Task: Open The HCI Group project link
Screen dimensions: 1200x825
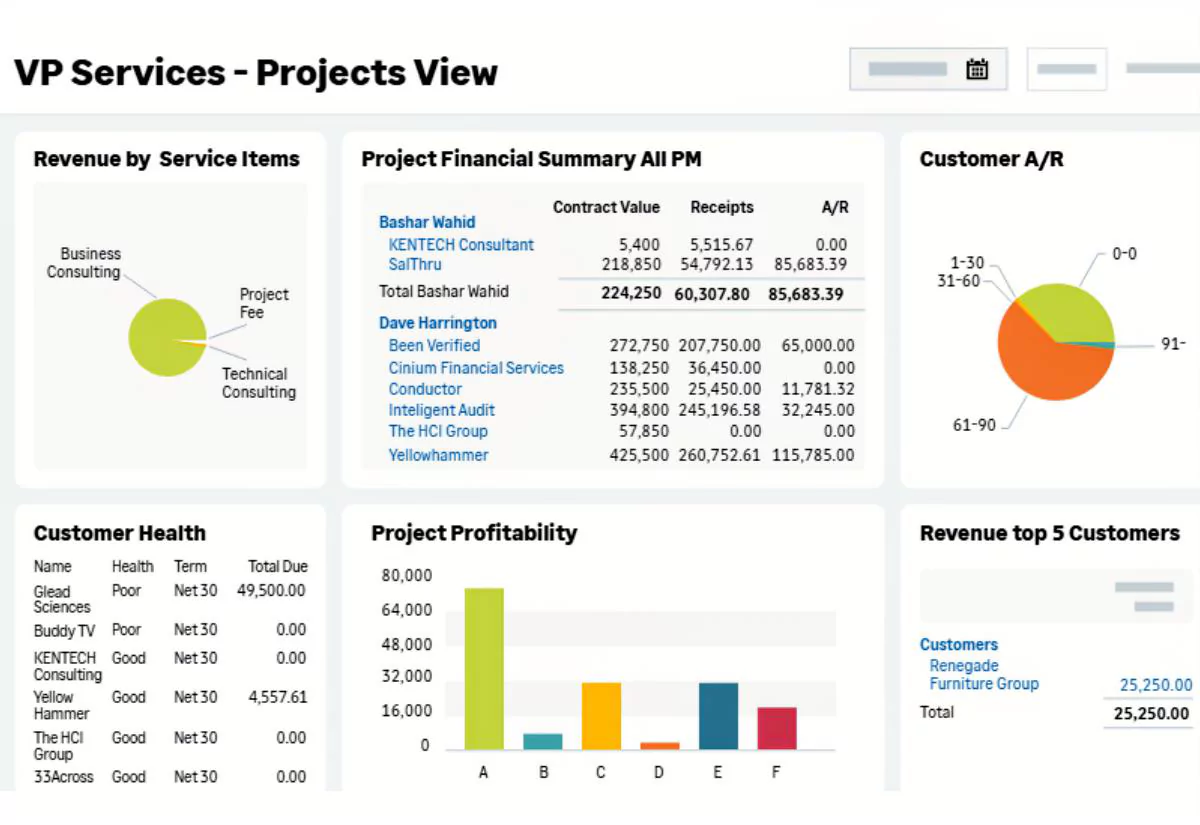Action: point(438,431)
